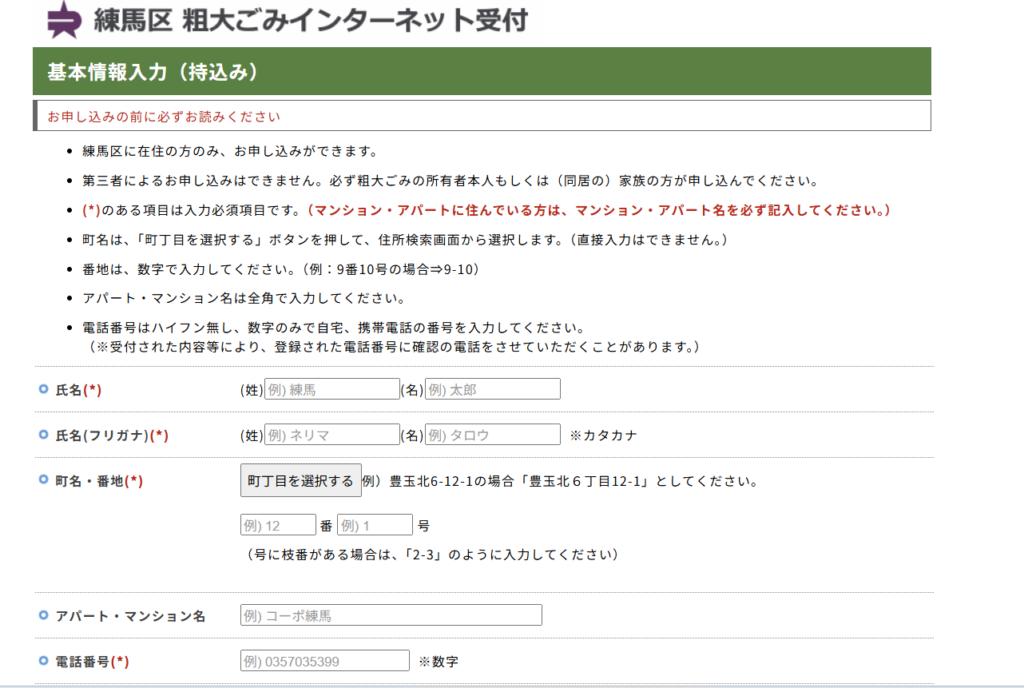Focus the アパート・マンション名 text field
The image size is (1024, 688).
(x=391, y=615)
